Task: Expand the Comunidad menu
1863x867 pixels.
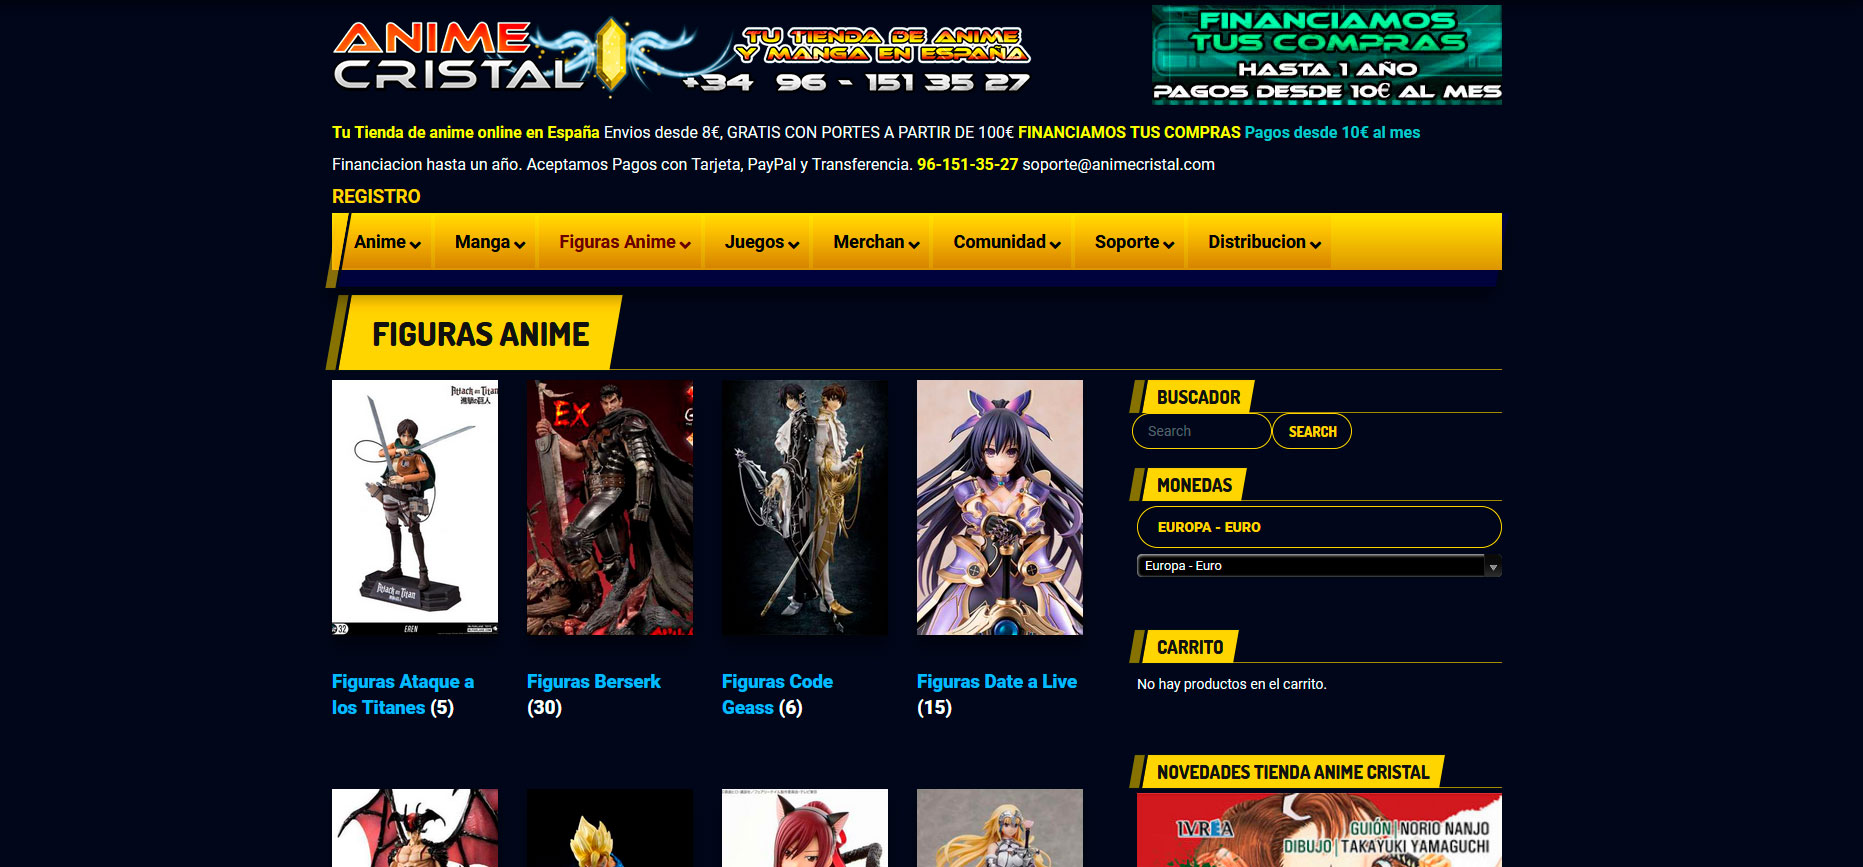Action: pyautogui.click(x=1007, y=242)
